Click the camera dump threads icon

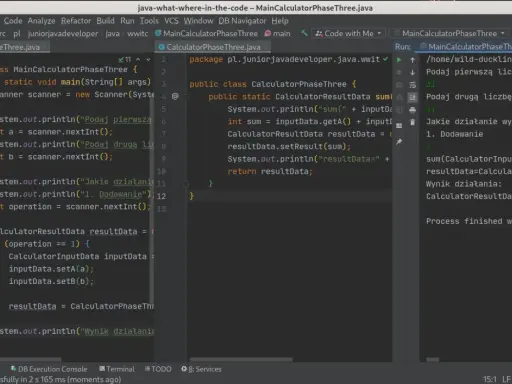399,85
